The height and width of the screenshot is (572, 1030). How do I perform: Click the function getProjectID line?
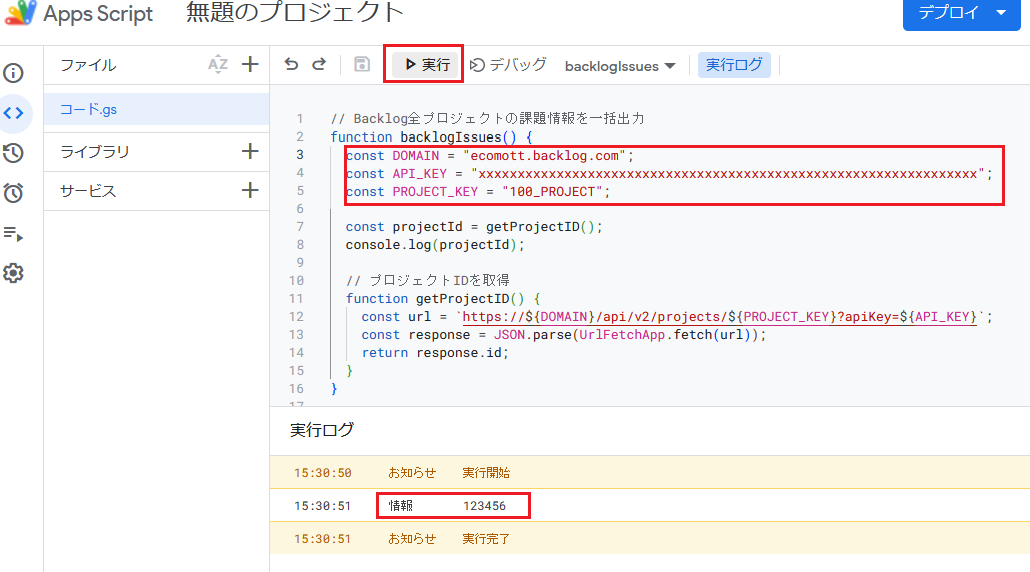pyautogui.click(x=443, y=299)
